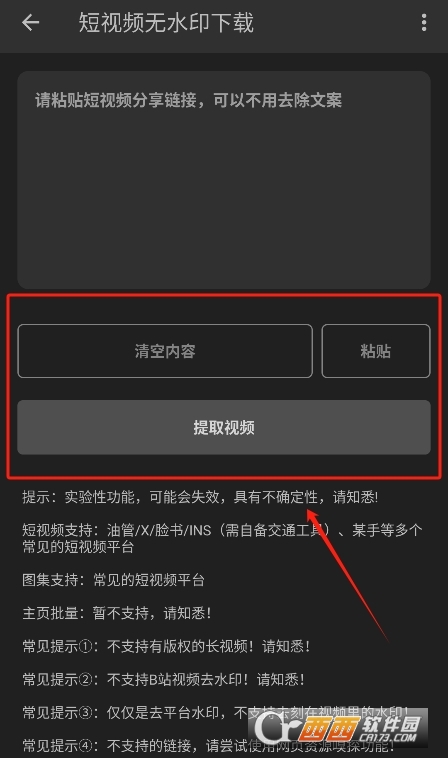The width and height of the screenshot is (448, 758).
Task: Click the 清空内容 button
Action: 165,351
